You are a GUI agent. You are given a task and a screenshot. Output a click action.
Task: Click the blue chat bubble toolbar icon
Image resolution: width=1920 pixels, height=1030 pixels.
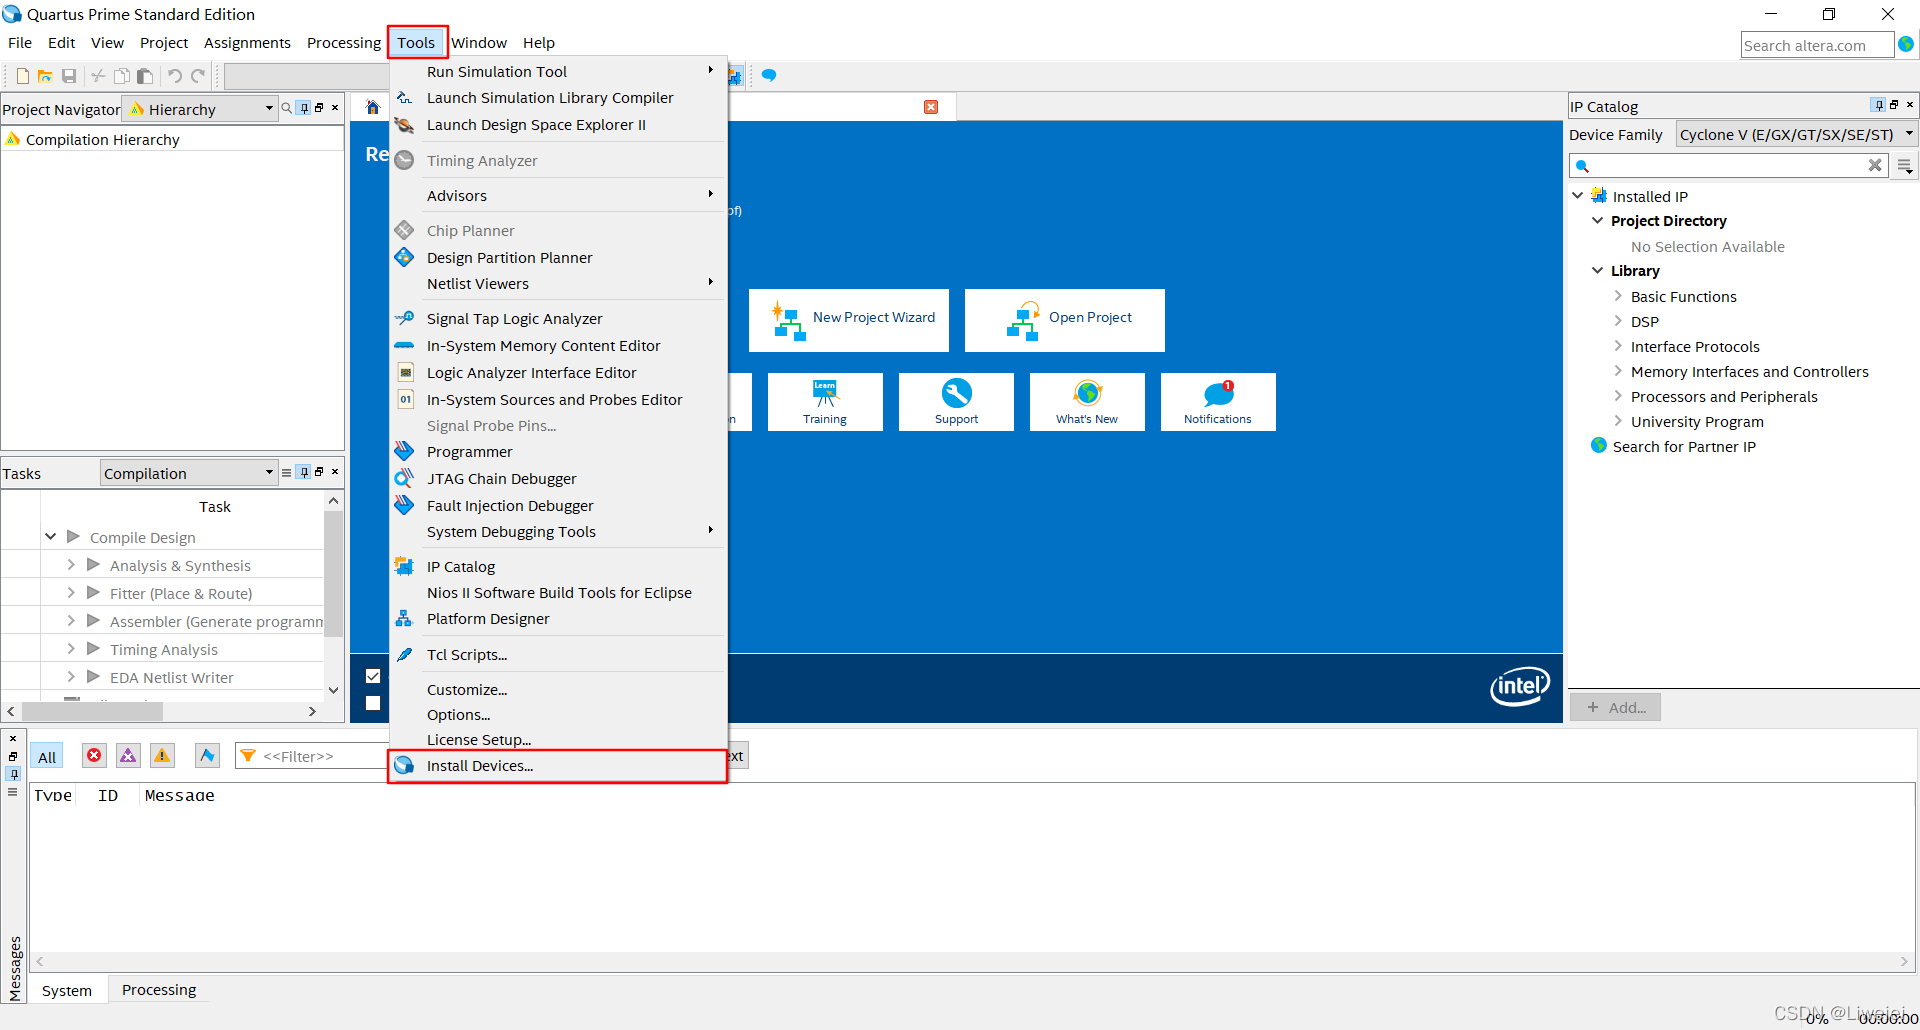pyautogui.click(x=769, y=75)
